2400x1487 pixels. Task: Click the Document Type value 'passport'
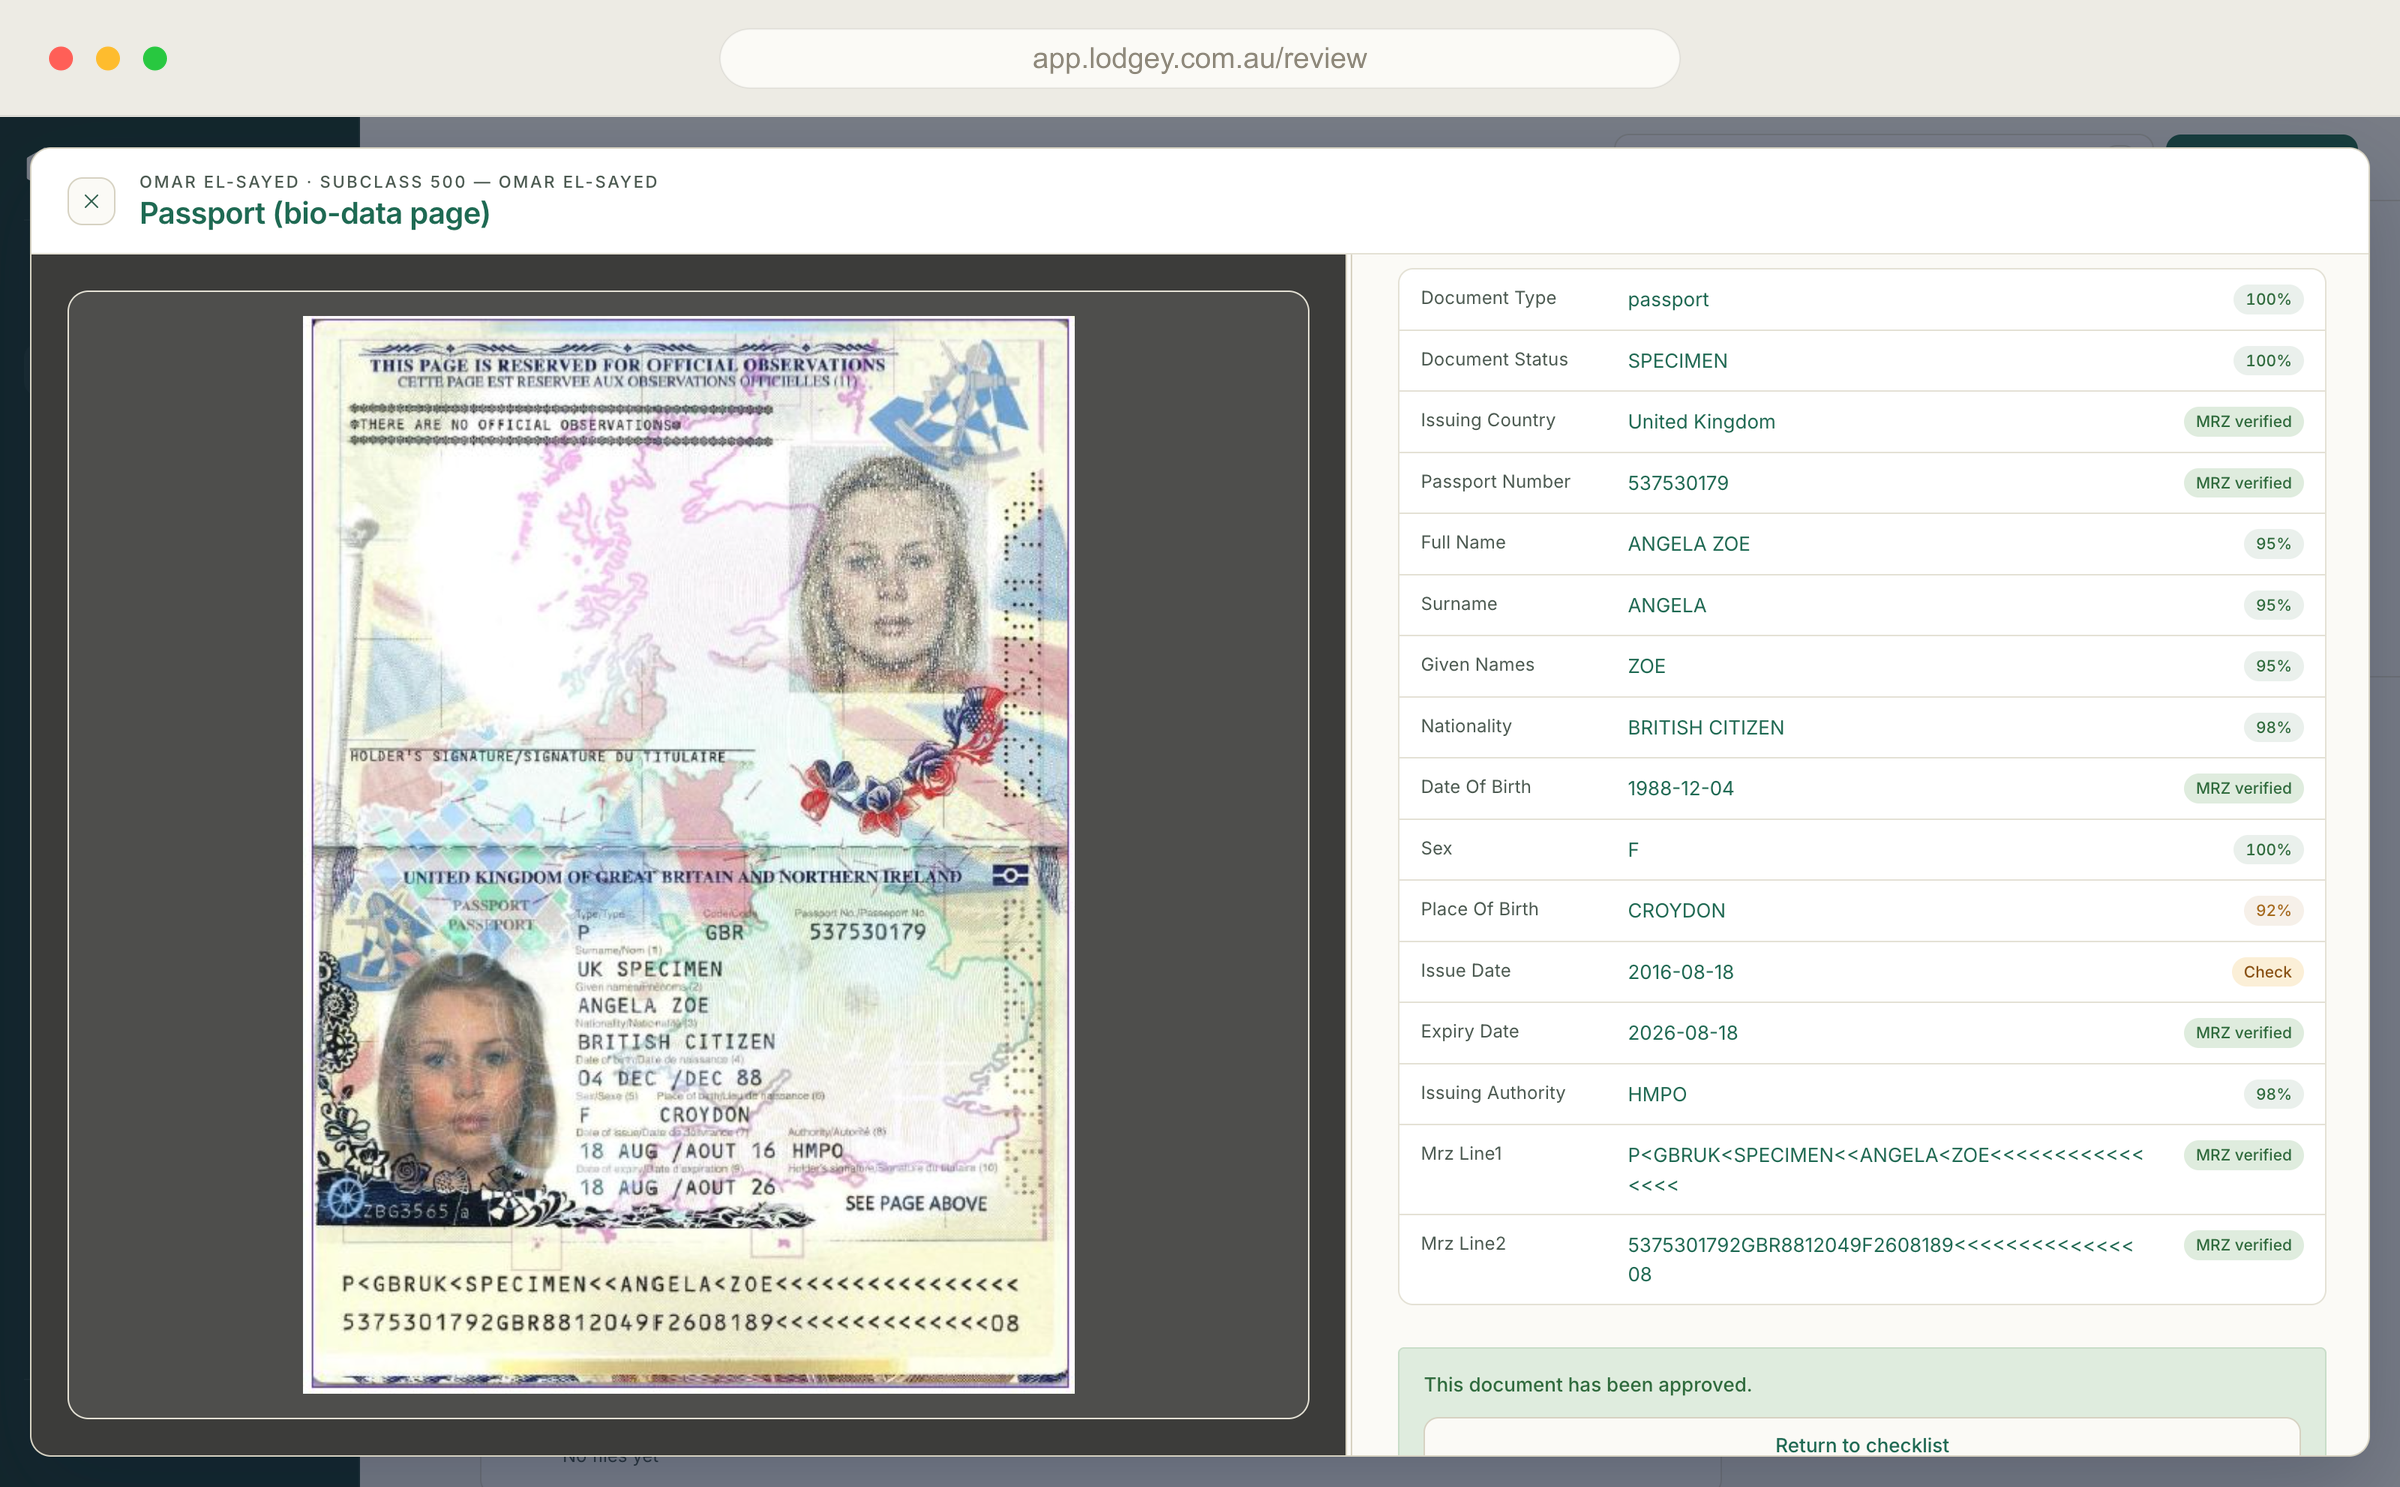(1668, 299)
